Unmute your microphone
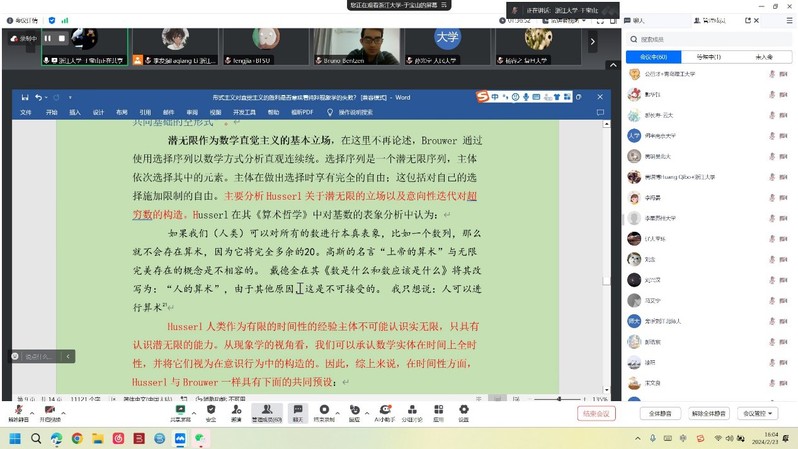 click(x=18, y=413)
